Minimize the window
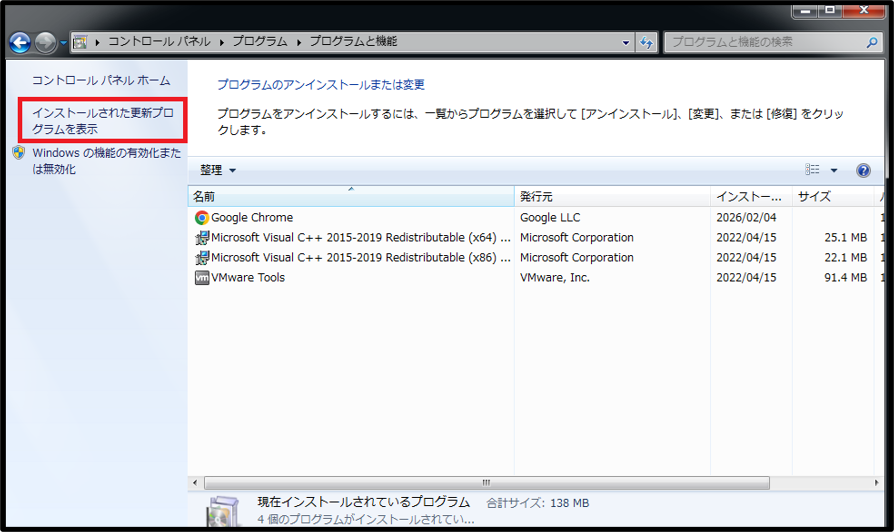Screen dimensions: 894x532 coord(804,11)
